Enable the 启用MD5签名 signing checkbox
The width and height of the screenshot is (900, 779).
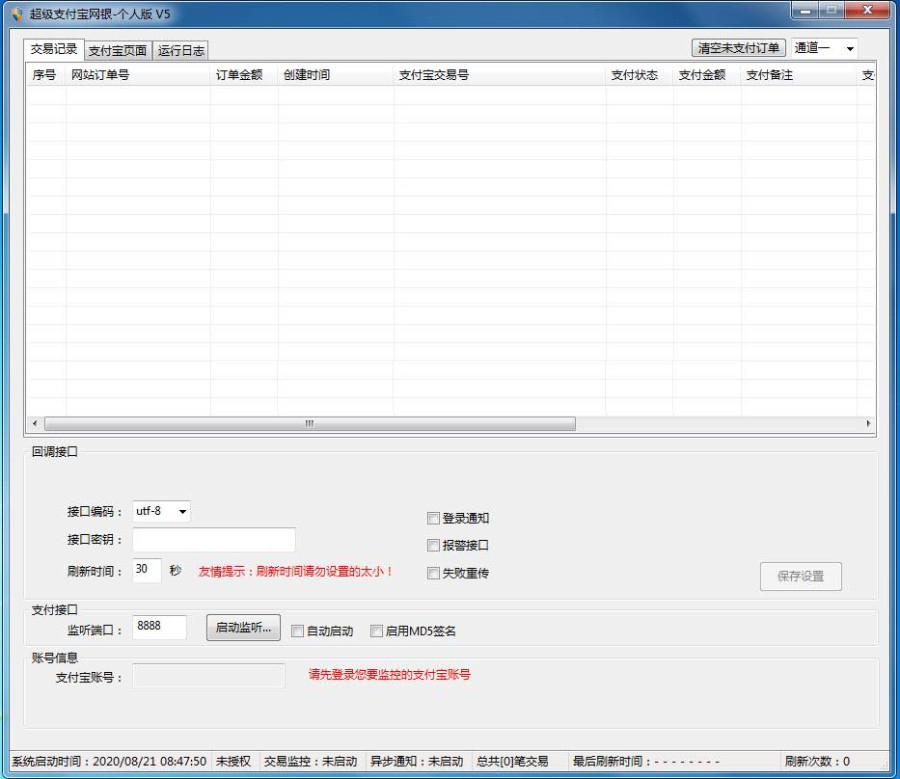coord(376,630)
